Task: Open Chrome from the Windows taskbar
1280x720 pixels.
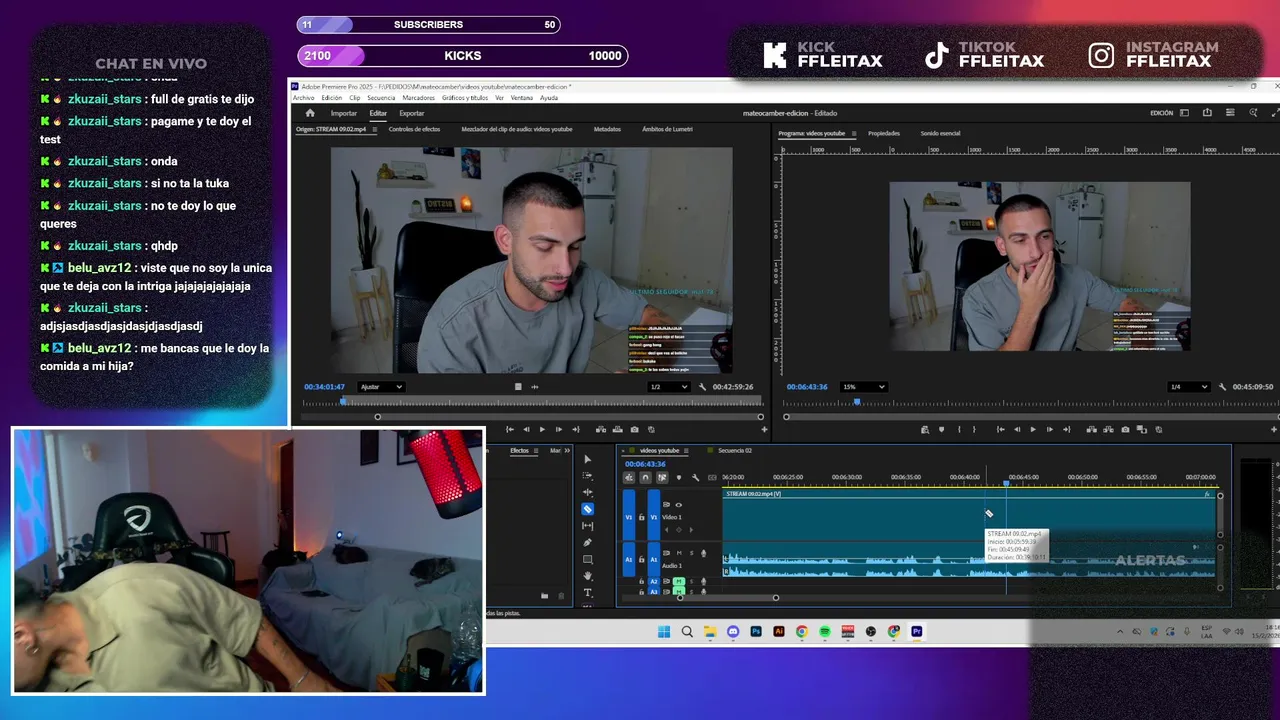Action: [802, 632]
